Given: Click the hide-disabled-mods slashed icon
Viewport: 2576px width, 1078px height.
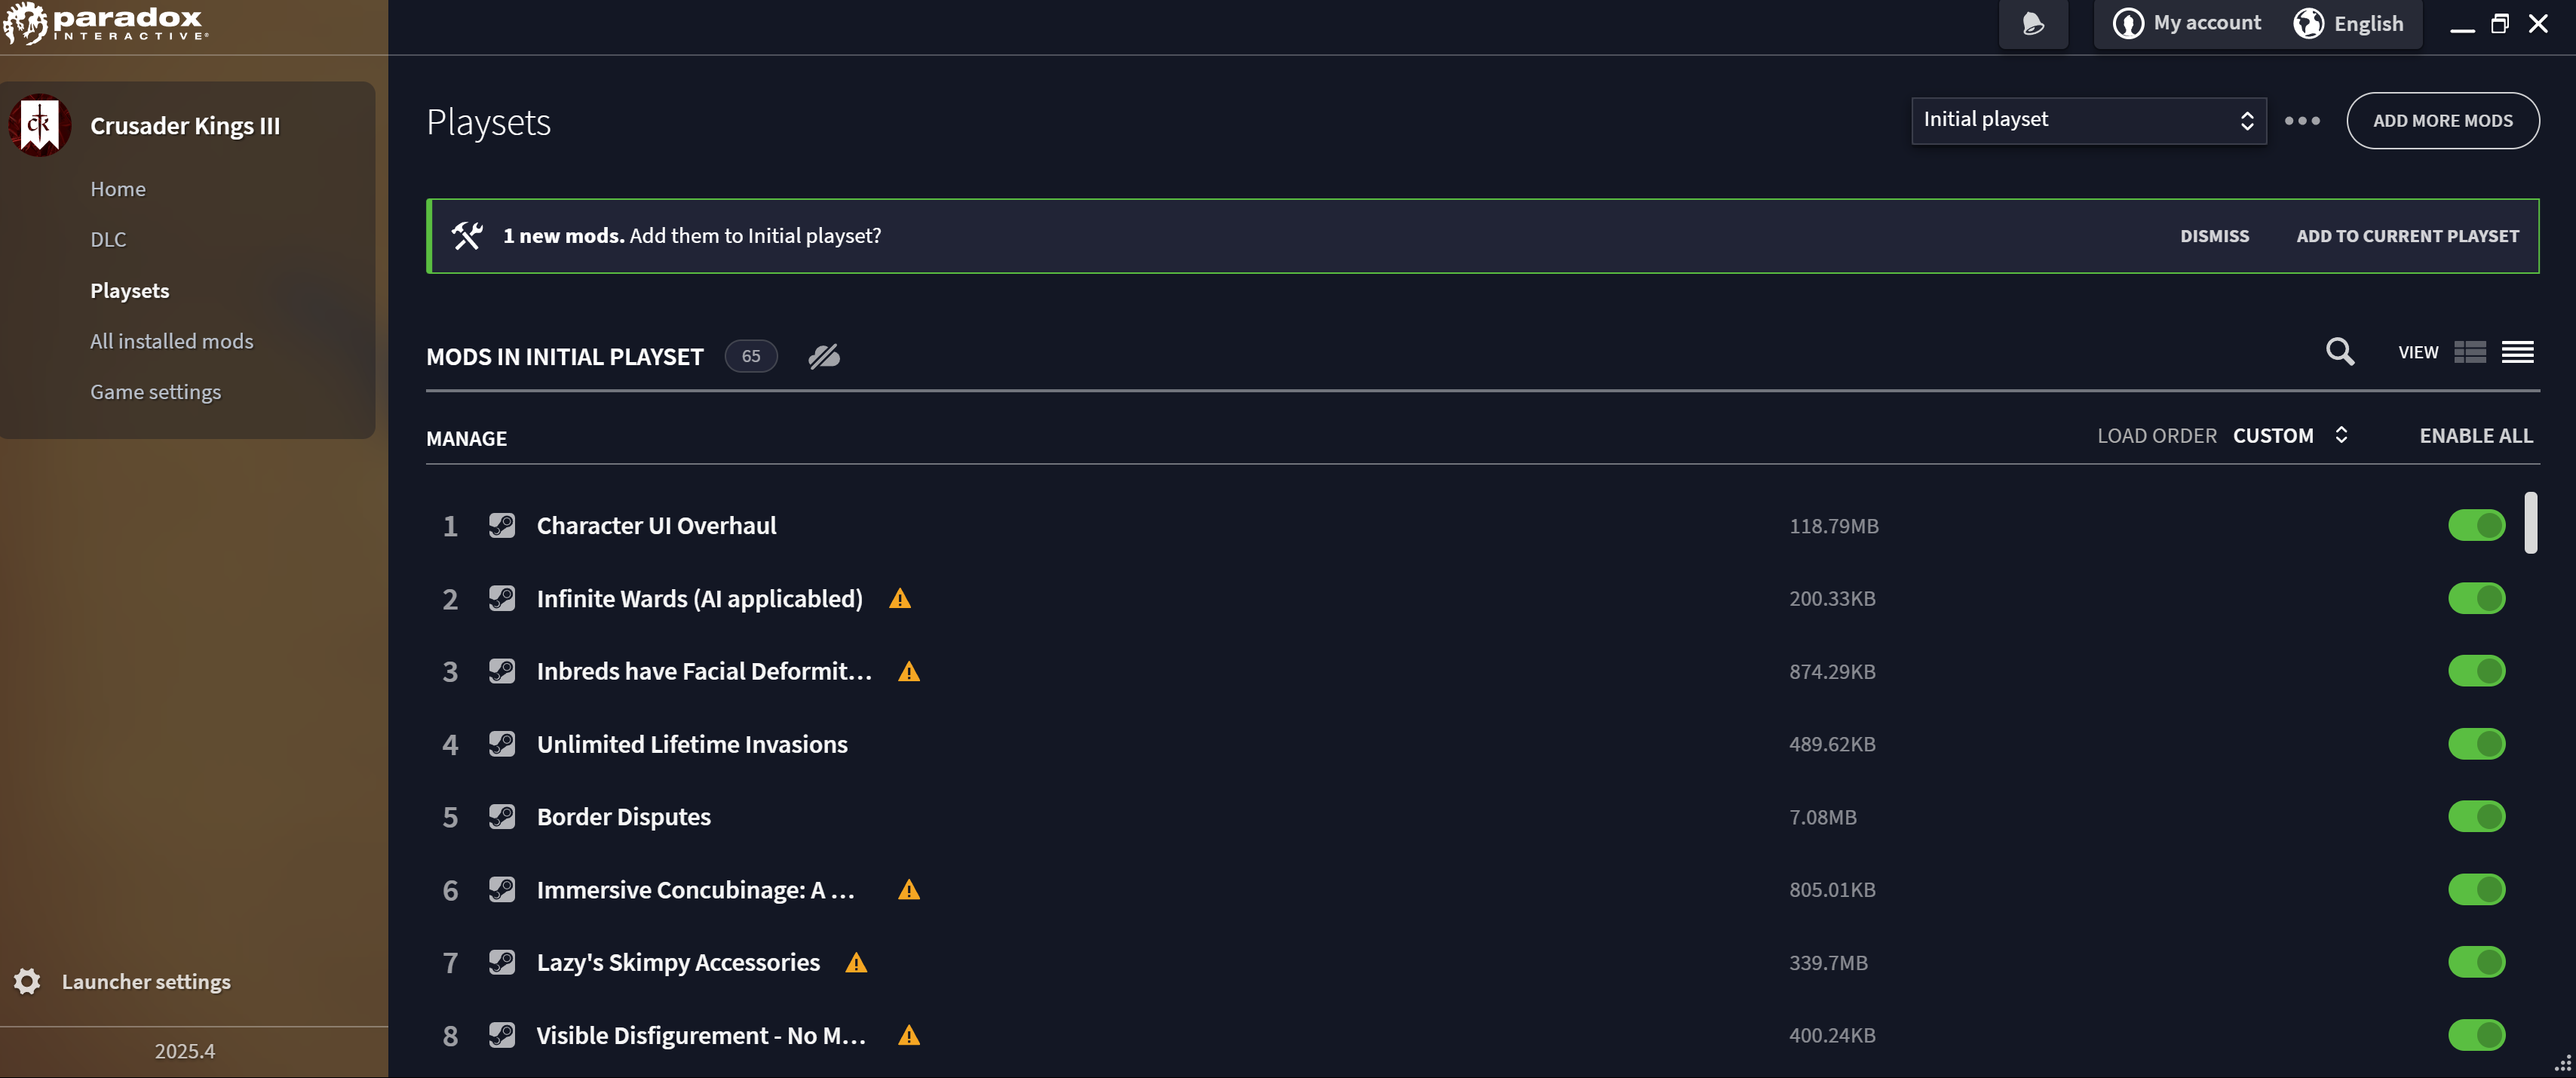Looking at the screenshot, I should tap(823, 356).
